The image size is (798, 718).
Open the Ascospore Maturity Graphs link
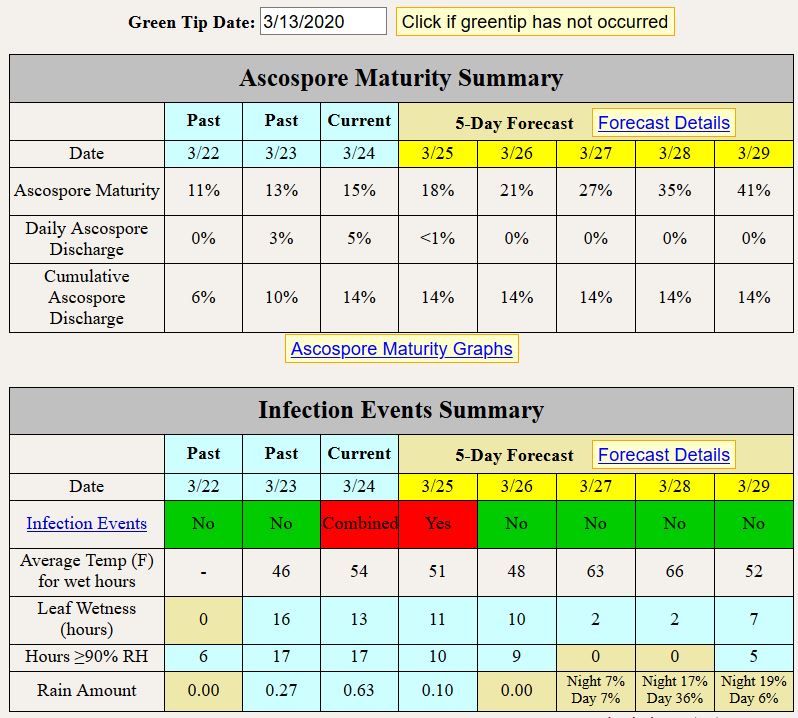click(x=402, y=349)
